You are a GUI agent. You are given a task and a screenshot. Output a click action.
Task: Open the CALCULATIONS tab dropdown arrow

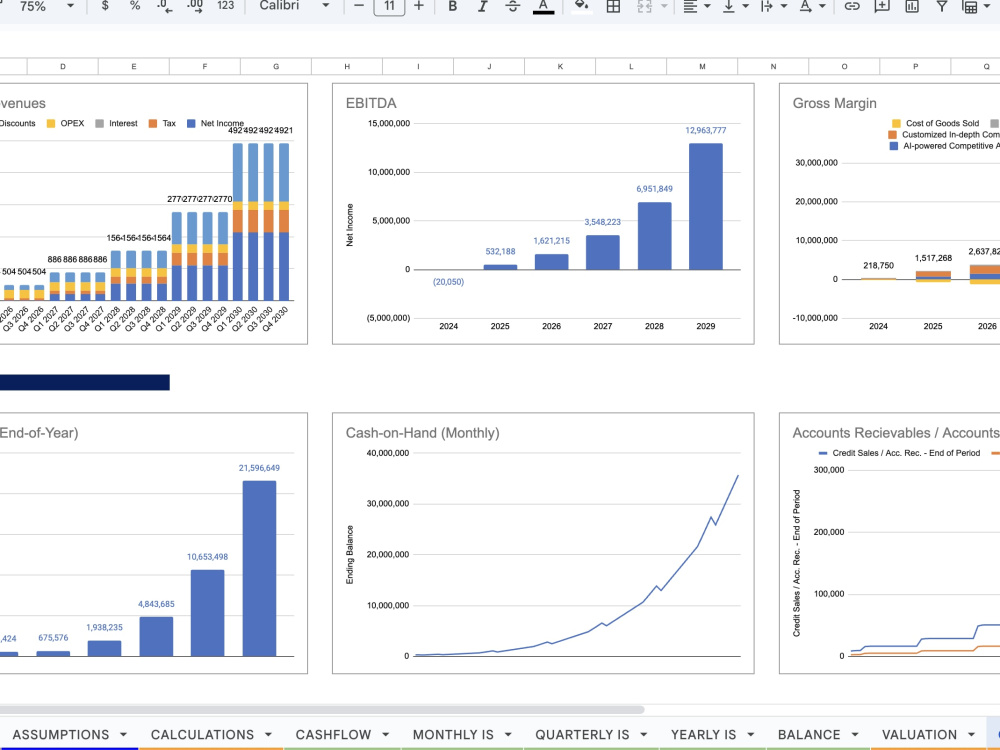tap(268, 735)
